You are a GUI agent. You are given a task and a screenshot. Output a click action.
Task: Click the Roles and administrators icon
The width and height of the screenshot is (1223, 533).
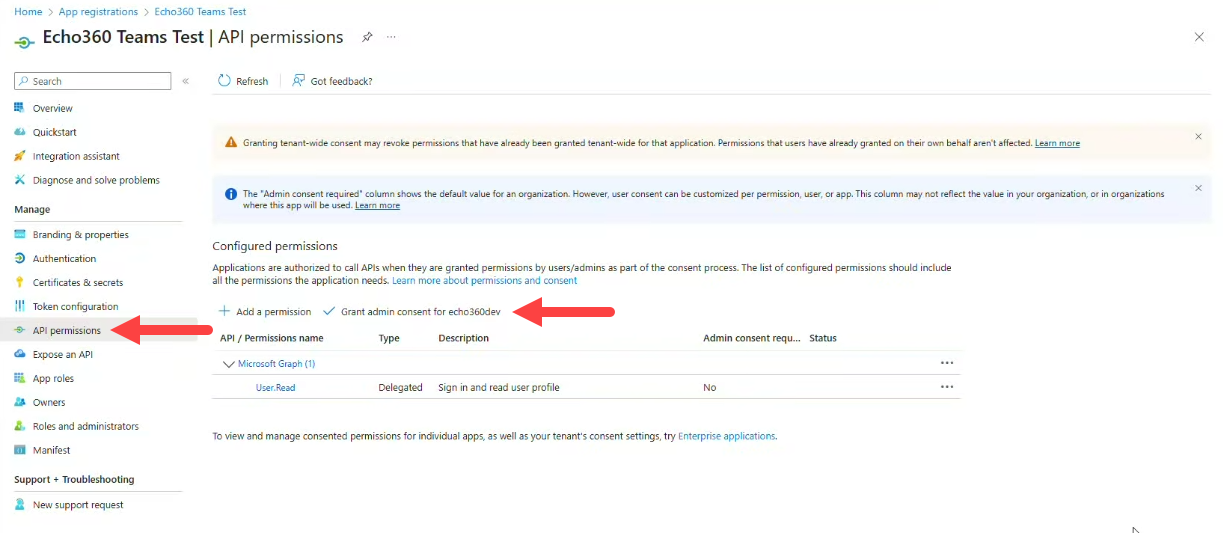tap(20, 426)
